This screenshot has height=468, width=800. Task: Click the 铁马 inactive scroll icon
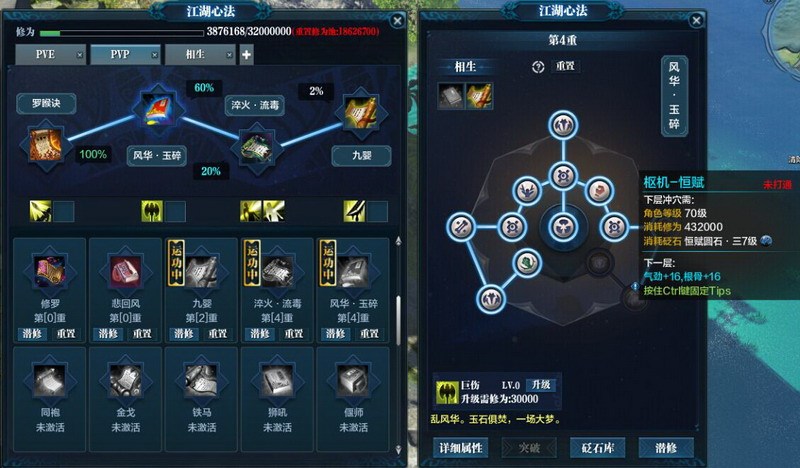[x=201, y=381]
